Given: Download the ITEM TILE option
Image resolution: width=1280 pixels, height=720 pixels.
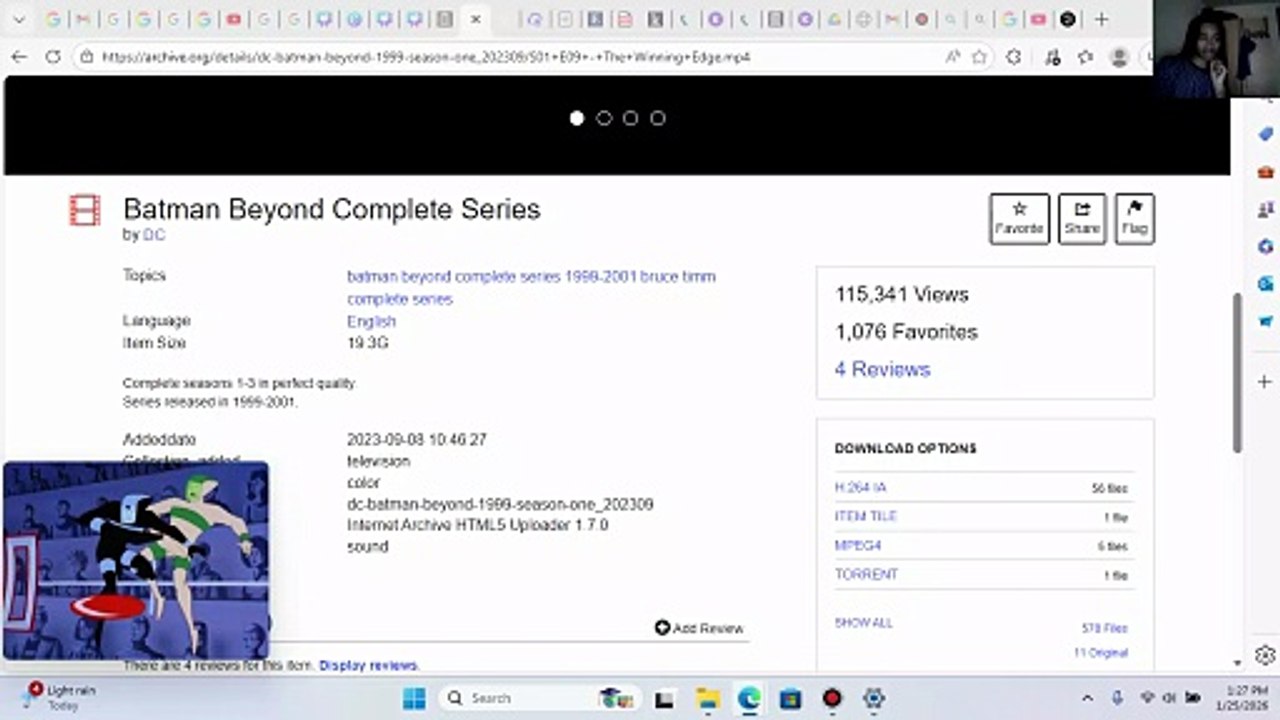Looking at the screenshot, I should pos(866,517).
